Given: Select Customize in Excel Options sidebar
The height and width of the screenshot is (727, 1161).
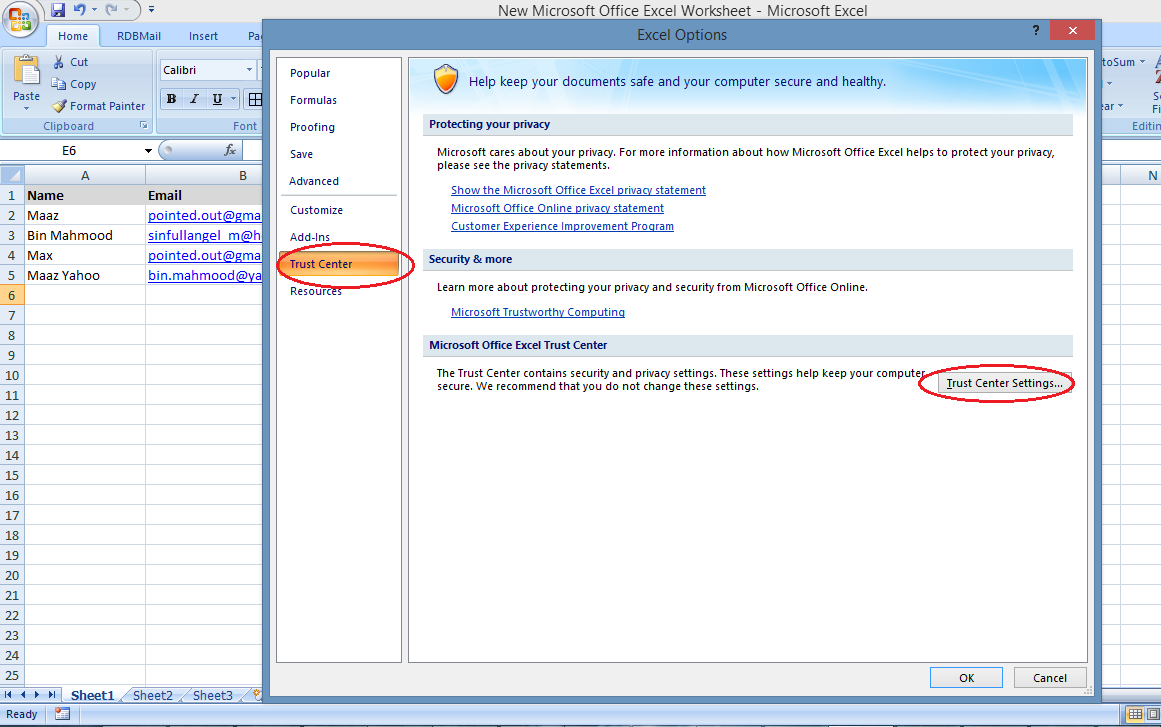Looking at the screenshot, I should [339, 210].
